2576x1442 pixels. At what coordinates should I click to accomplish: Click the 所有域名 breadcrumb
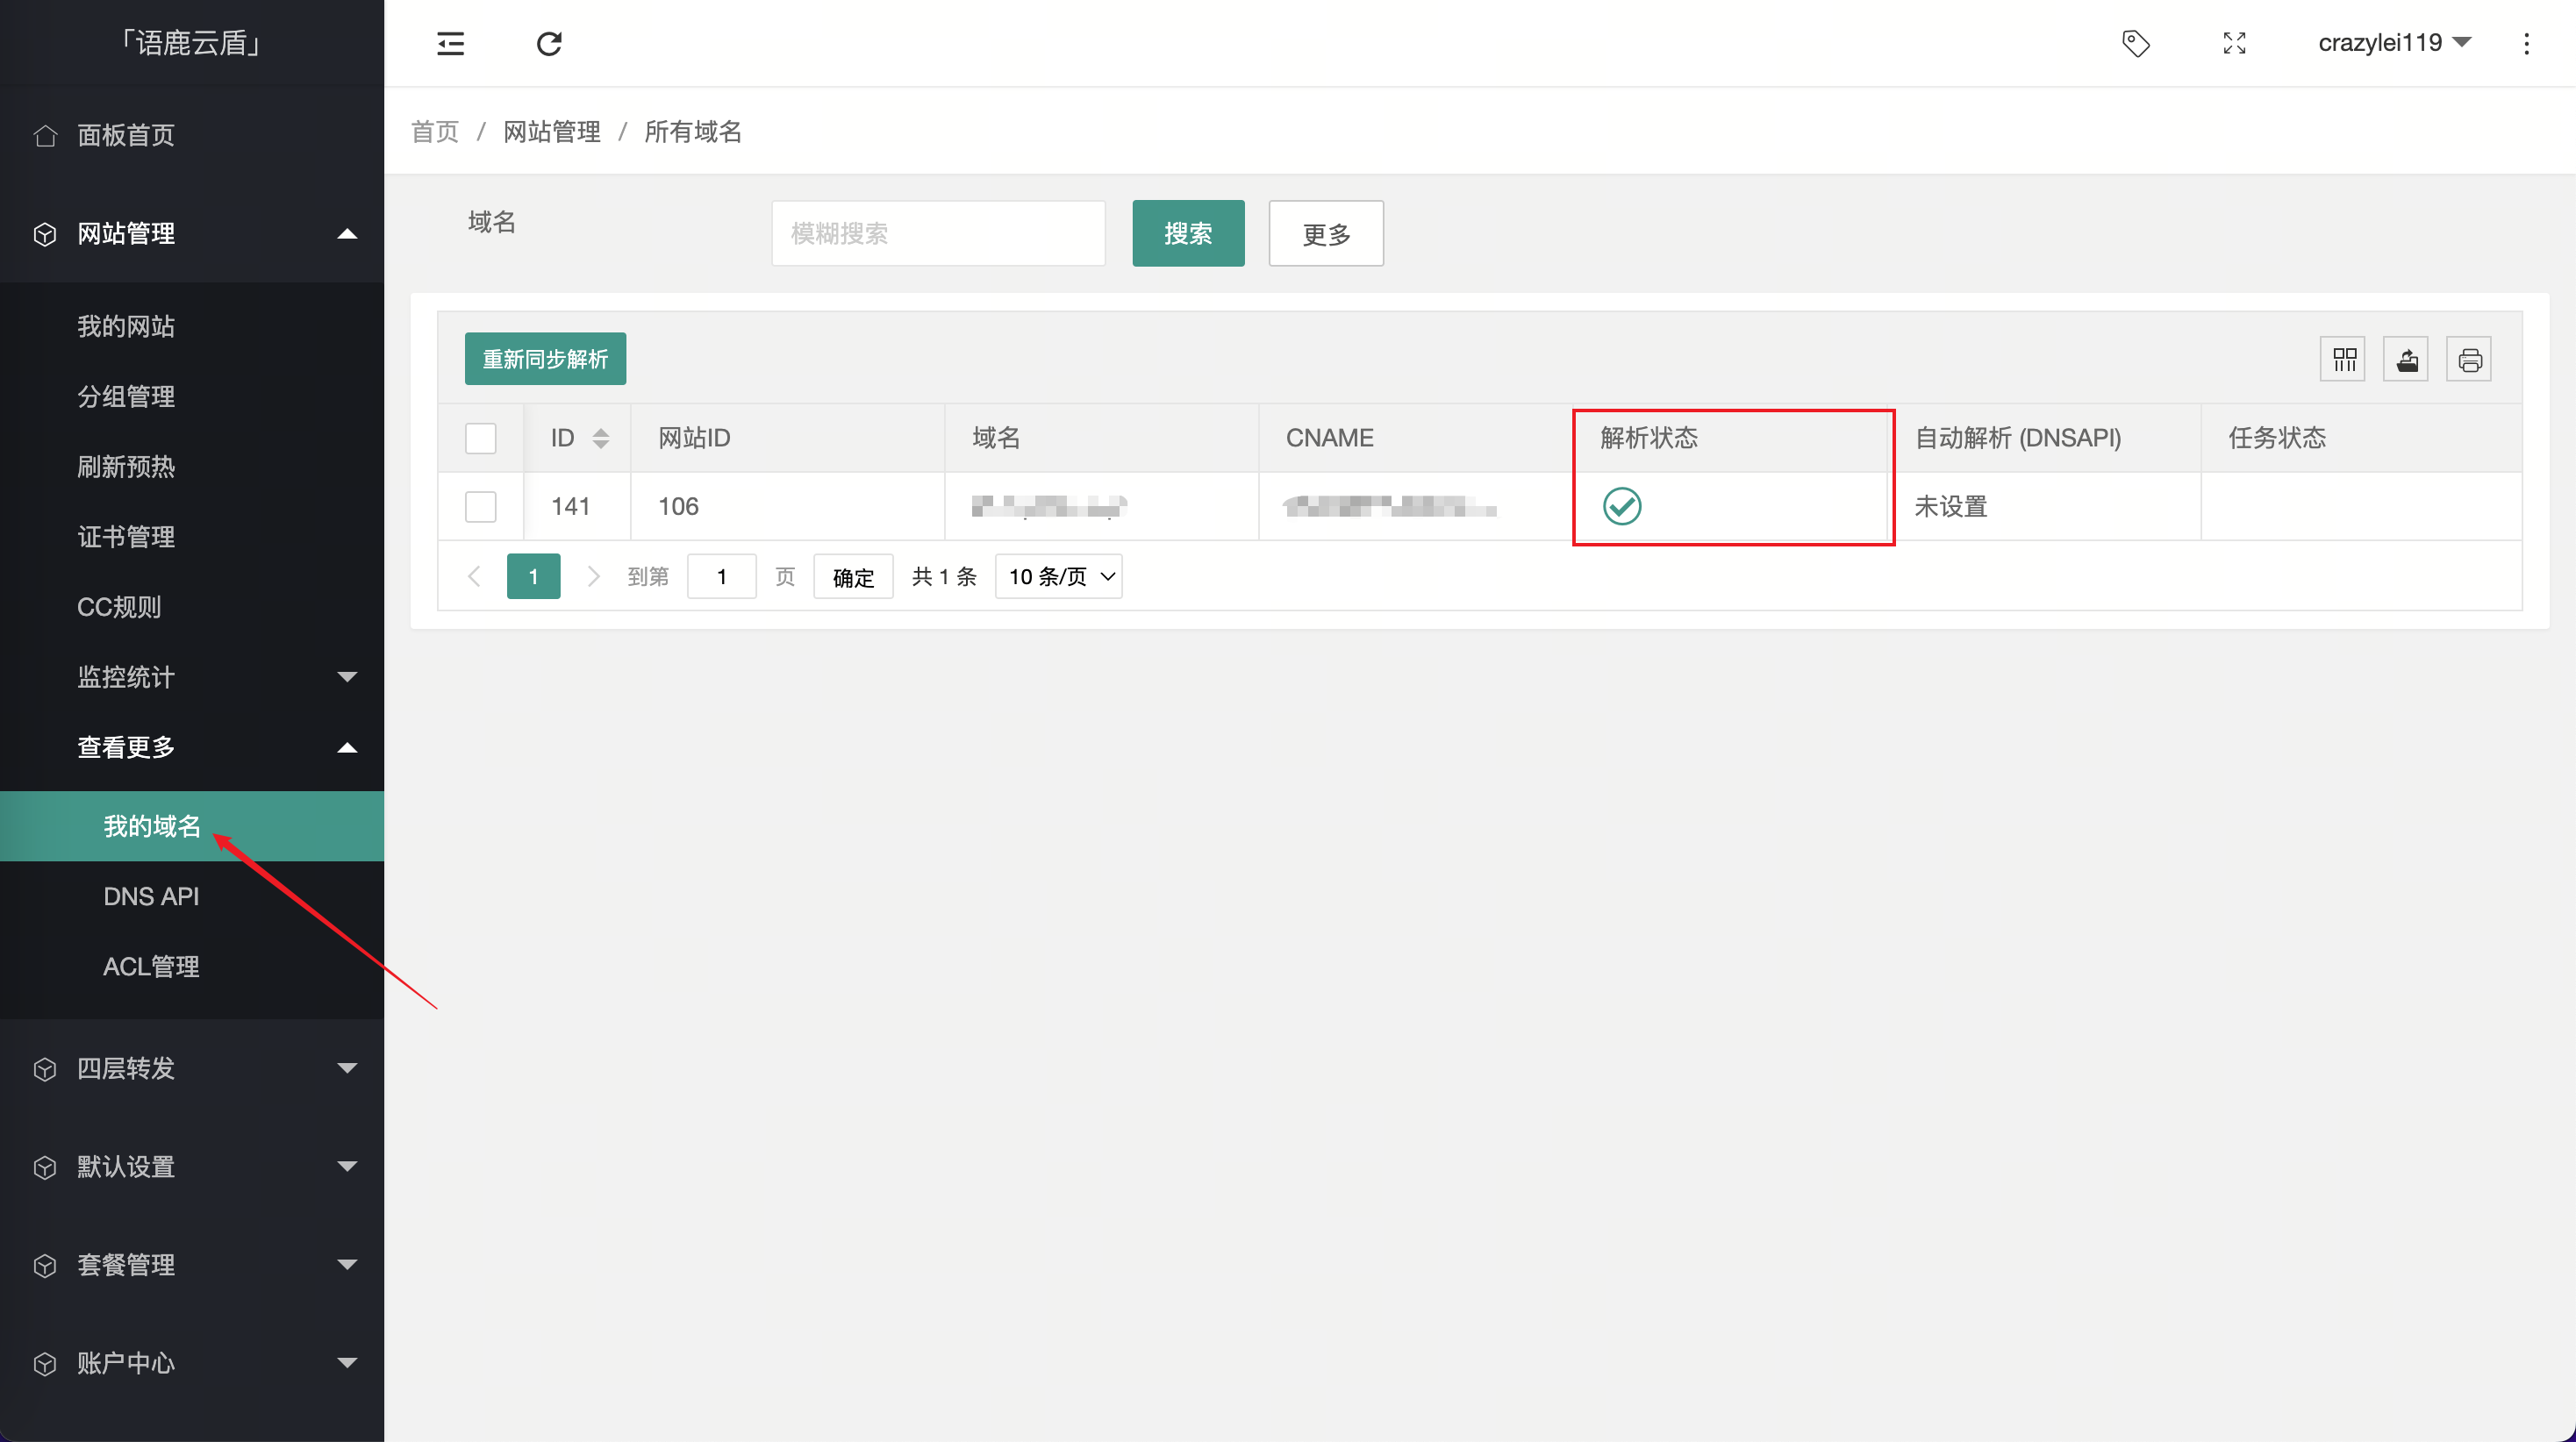(693, 132)
